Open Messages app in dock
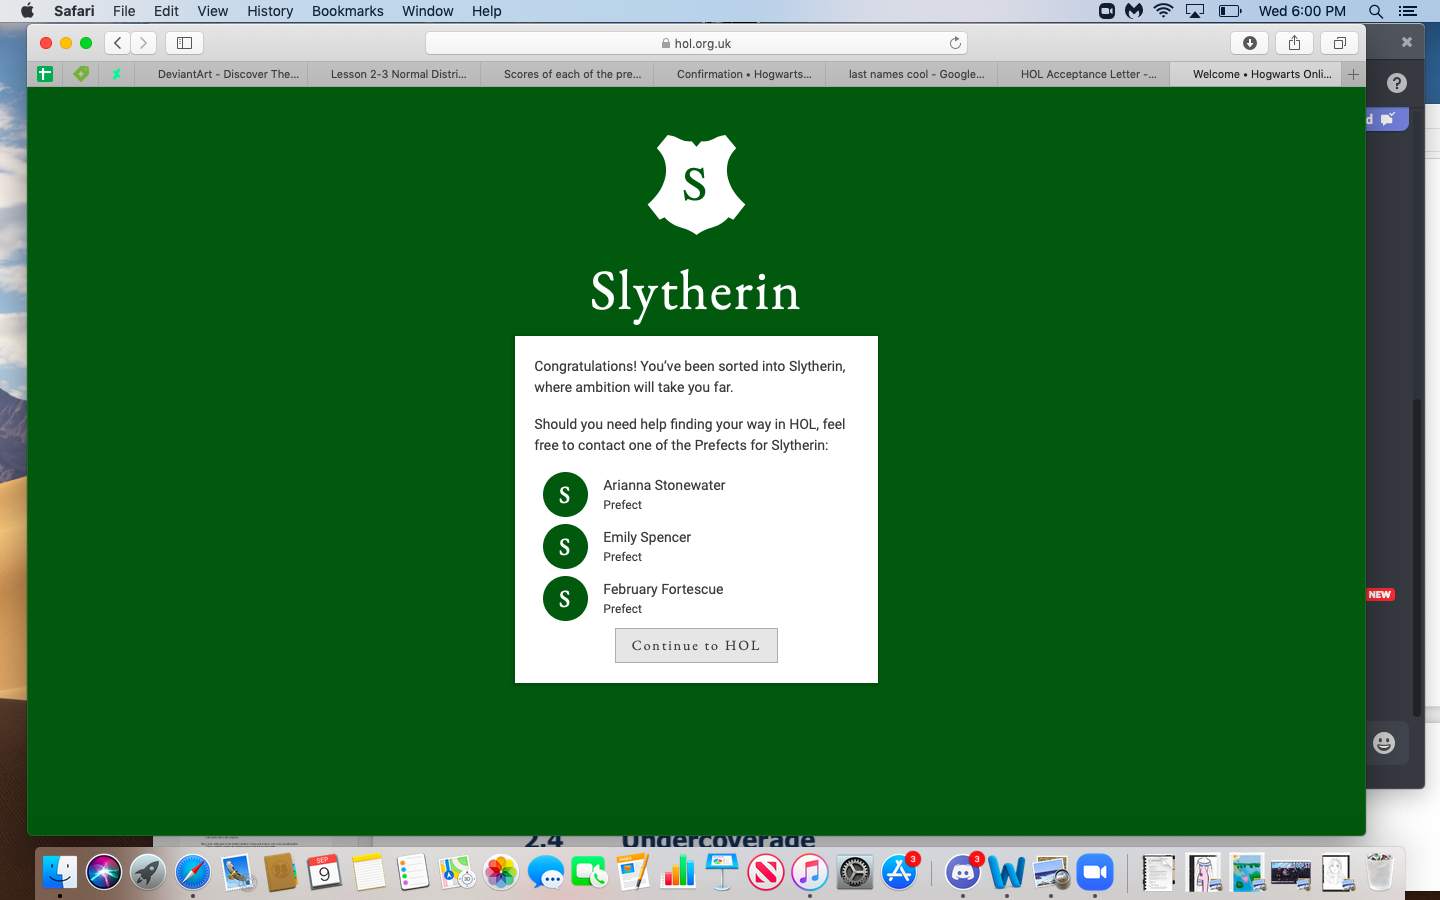1440x900 pixels. click(546, 872)
